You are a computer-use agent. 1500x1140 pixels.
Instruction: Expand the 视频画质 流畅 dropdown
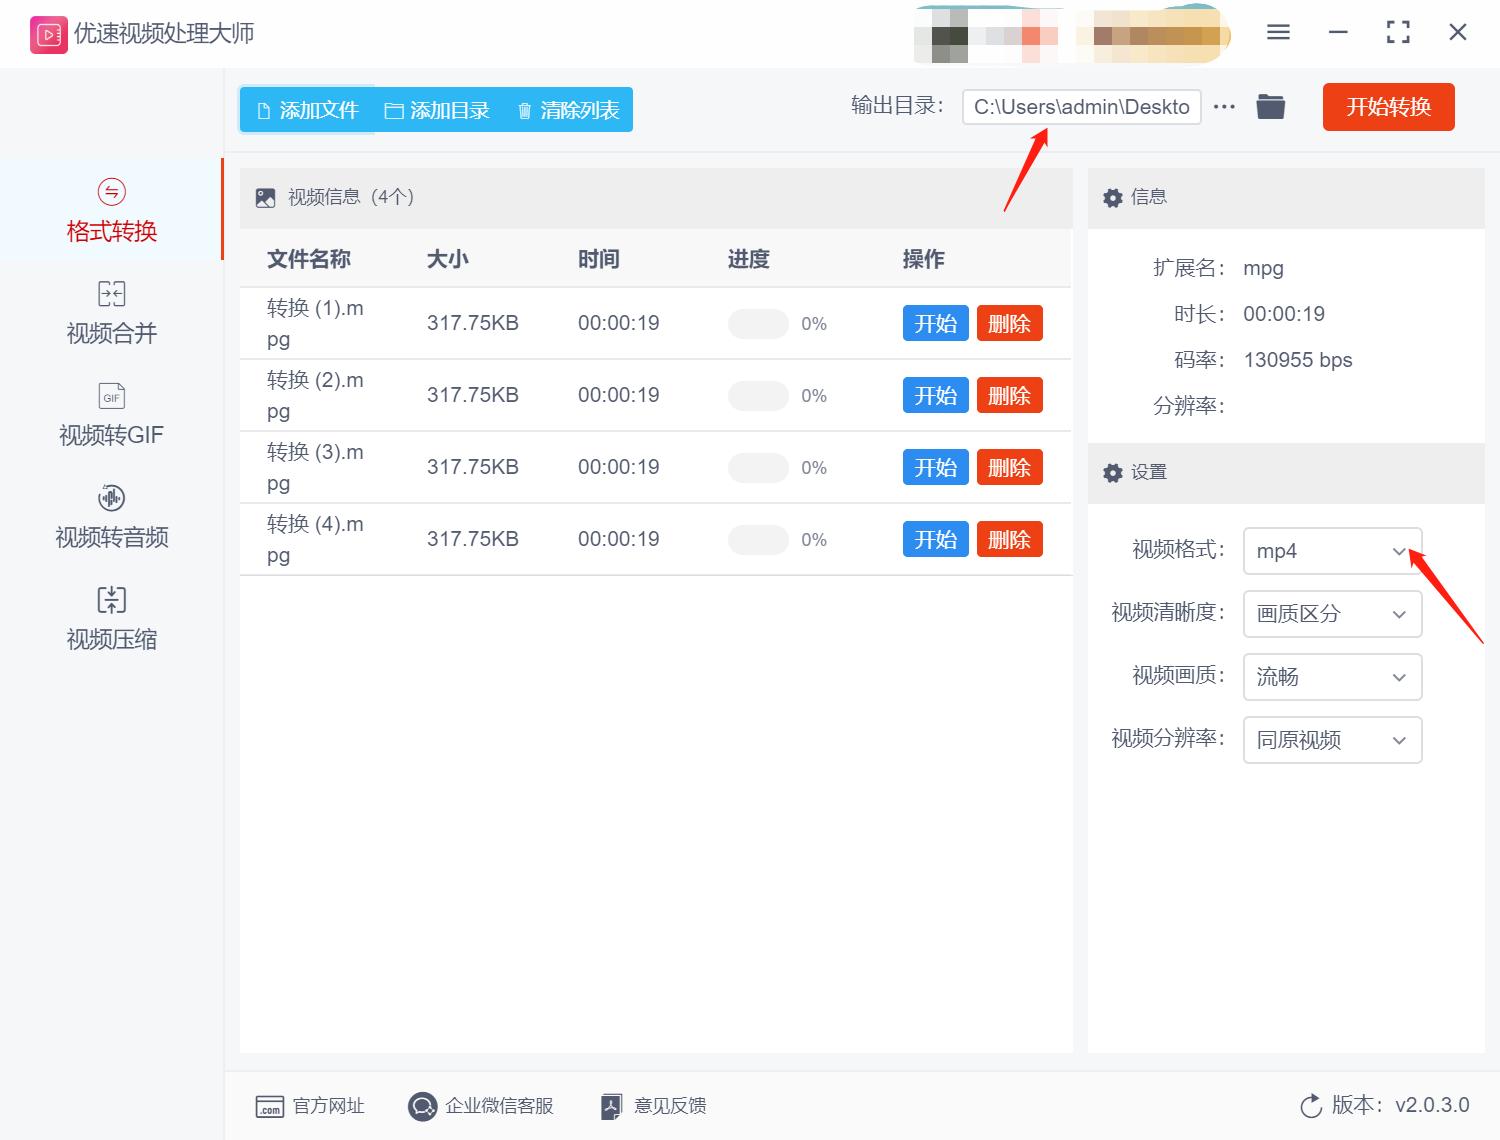pos(1332,677)
